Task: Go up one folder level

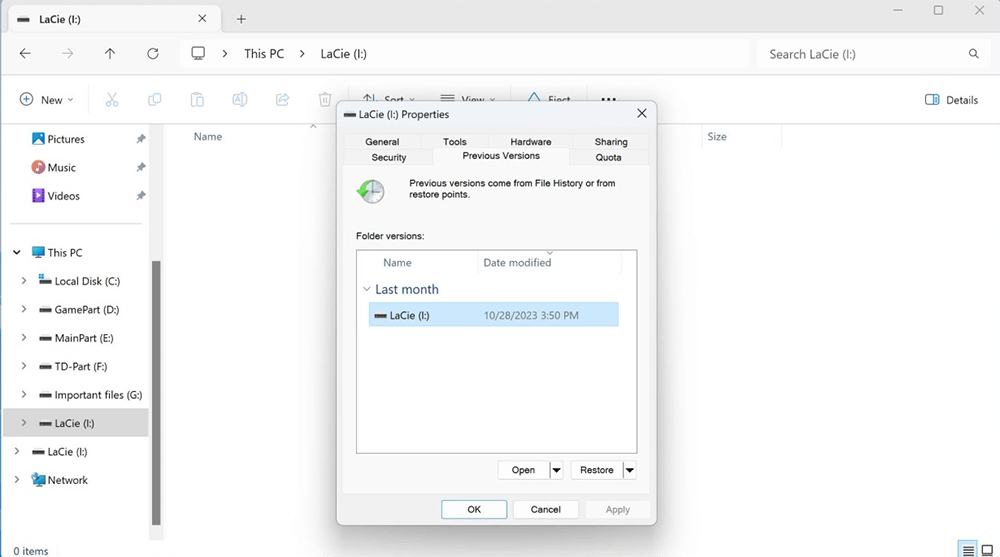Action: point(110,54)
